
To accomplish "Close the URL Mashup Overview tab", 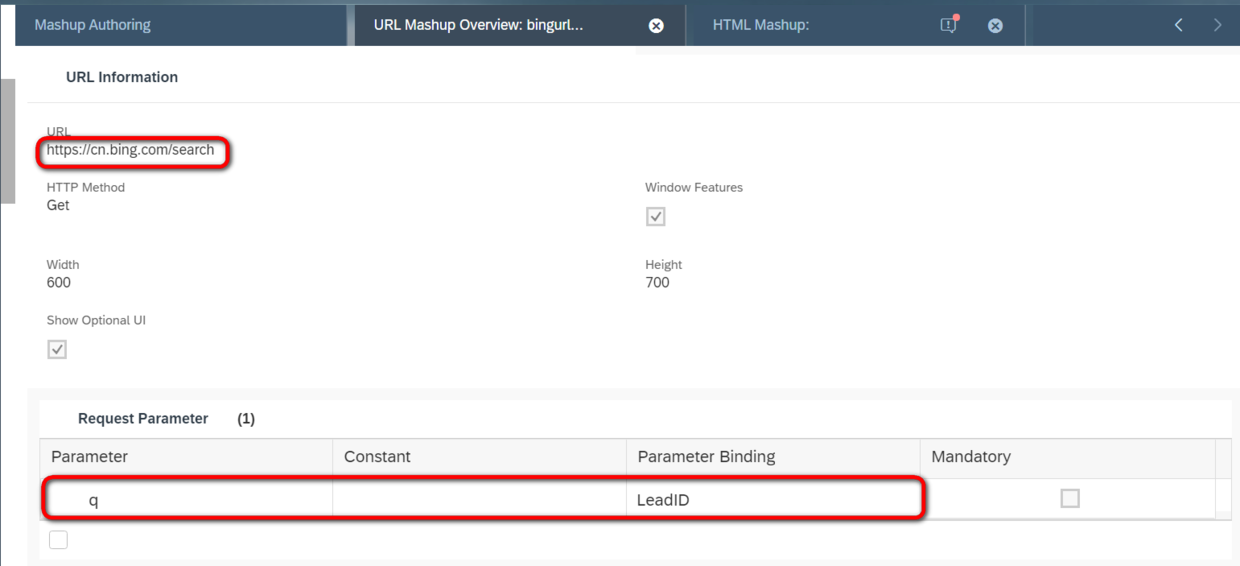I will click(656, 26).
